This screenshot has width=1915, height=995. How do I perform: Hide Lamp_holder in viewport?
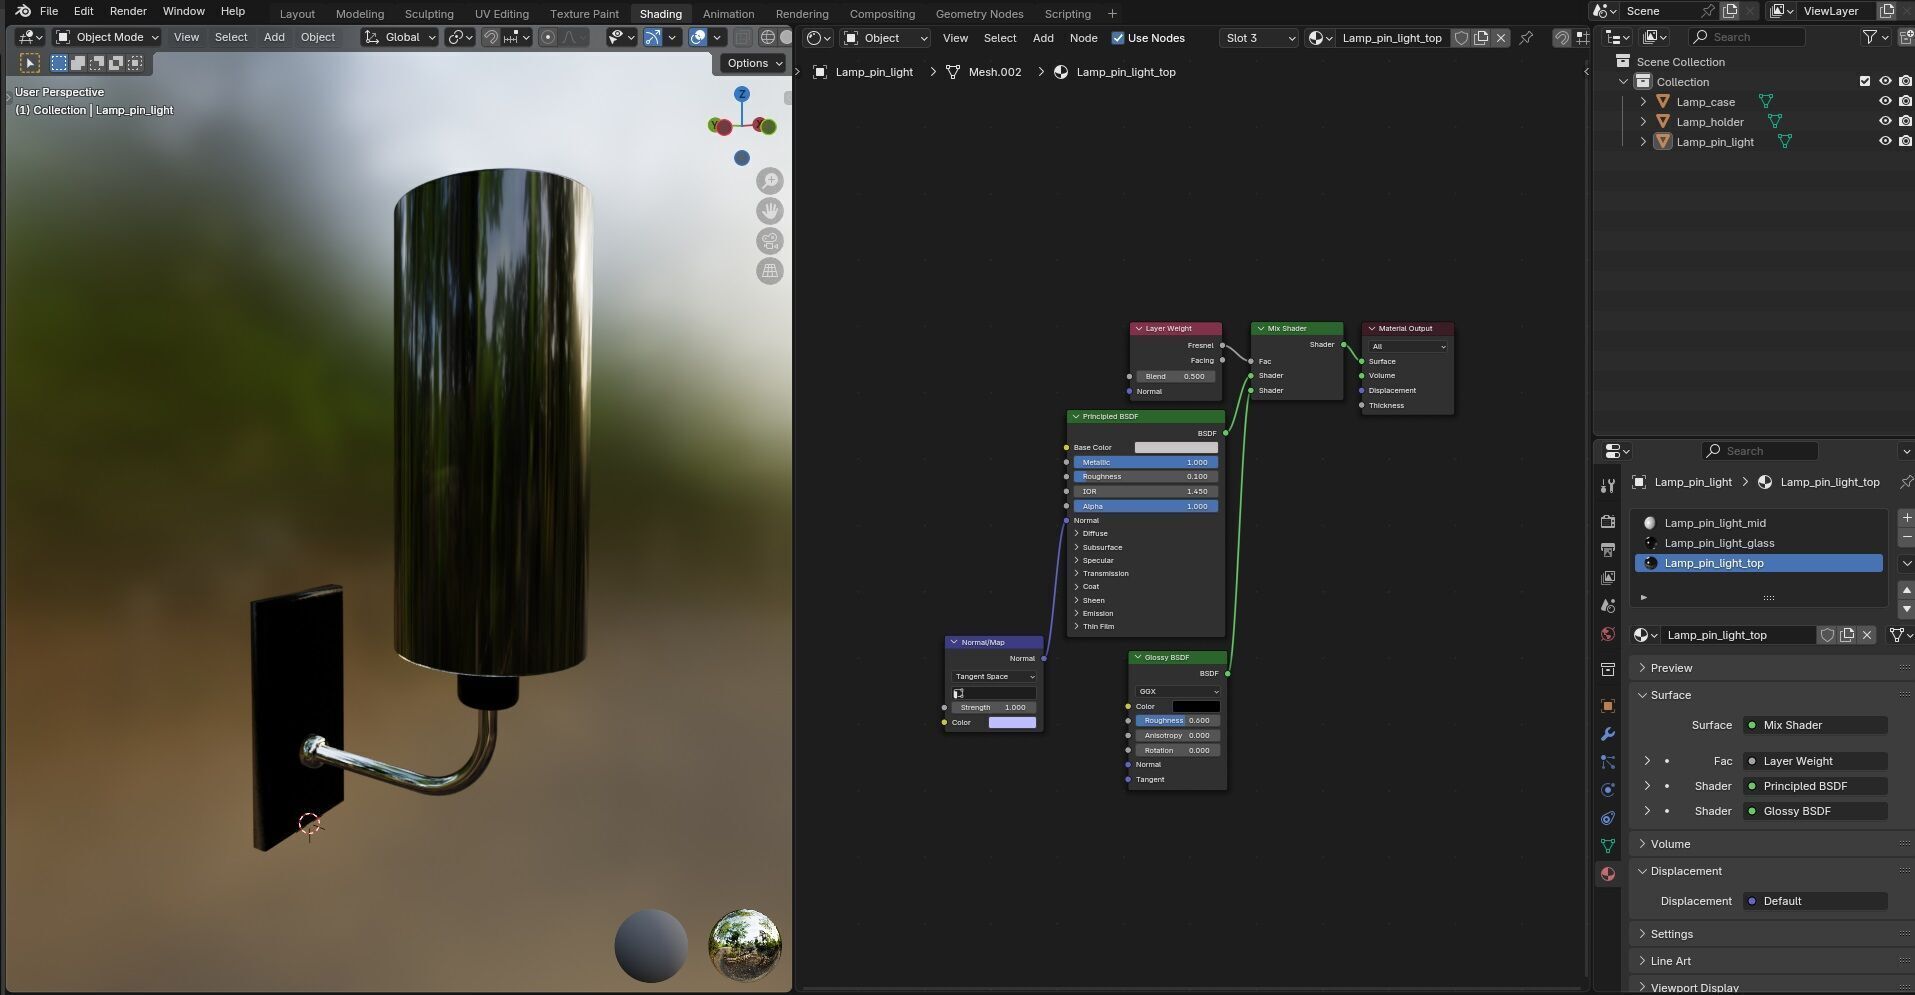(x=1885, y=122)
